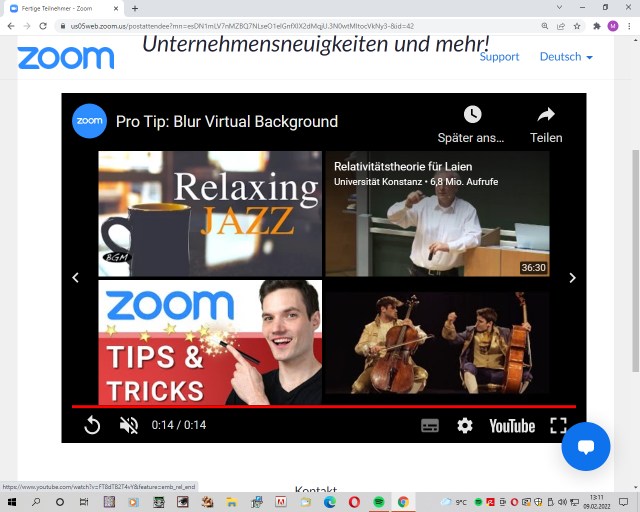Show previous suggested videos arrow
This screenshot has width=640, height=512.
pos(76,278)
